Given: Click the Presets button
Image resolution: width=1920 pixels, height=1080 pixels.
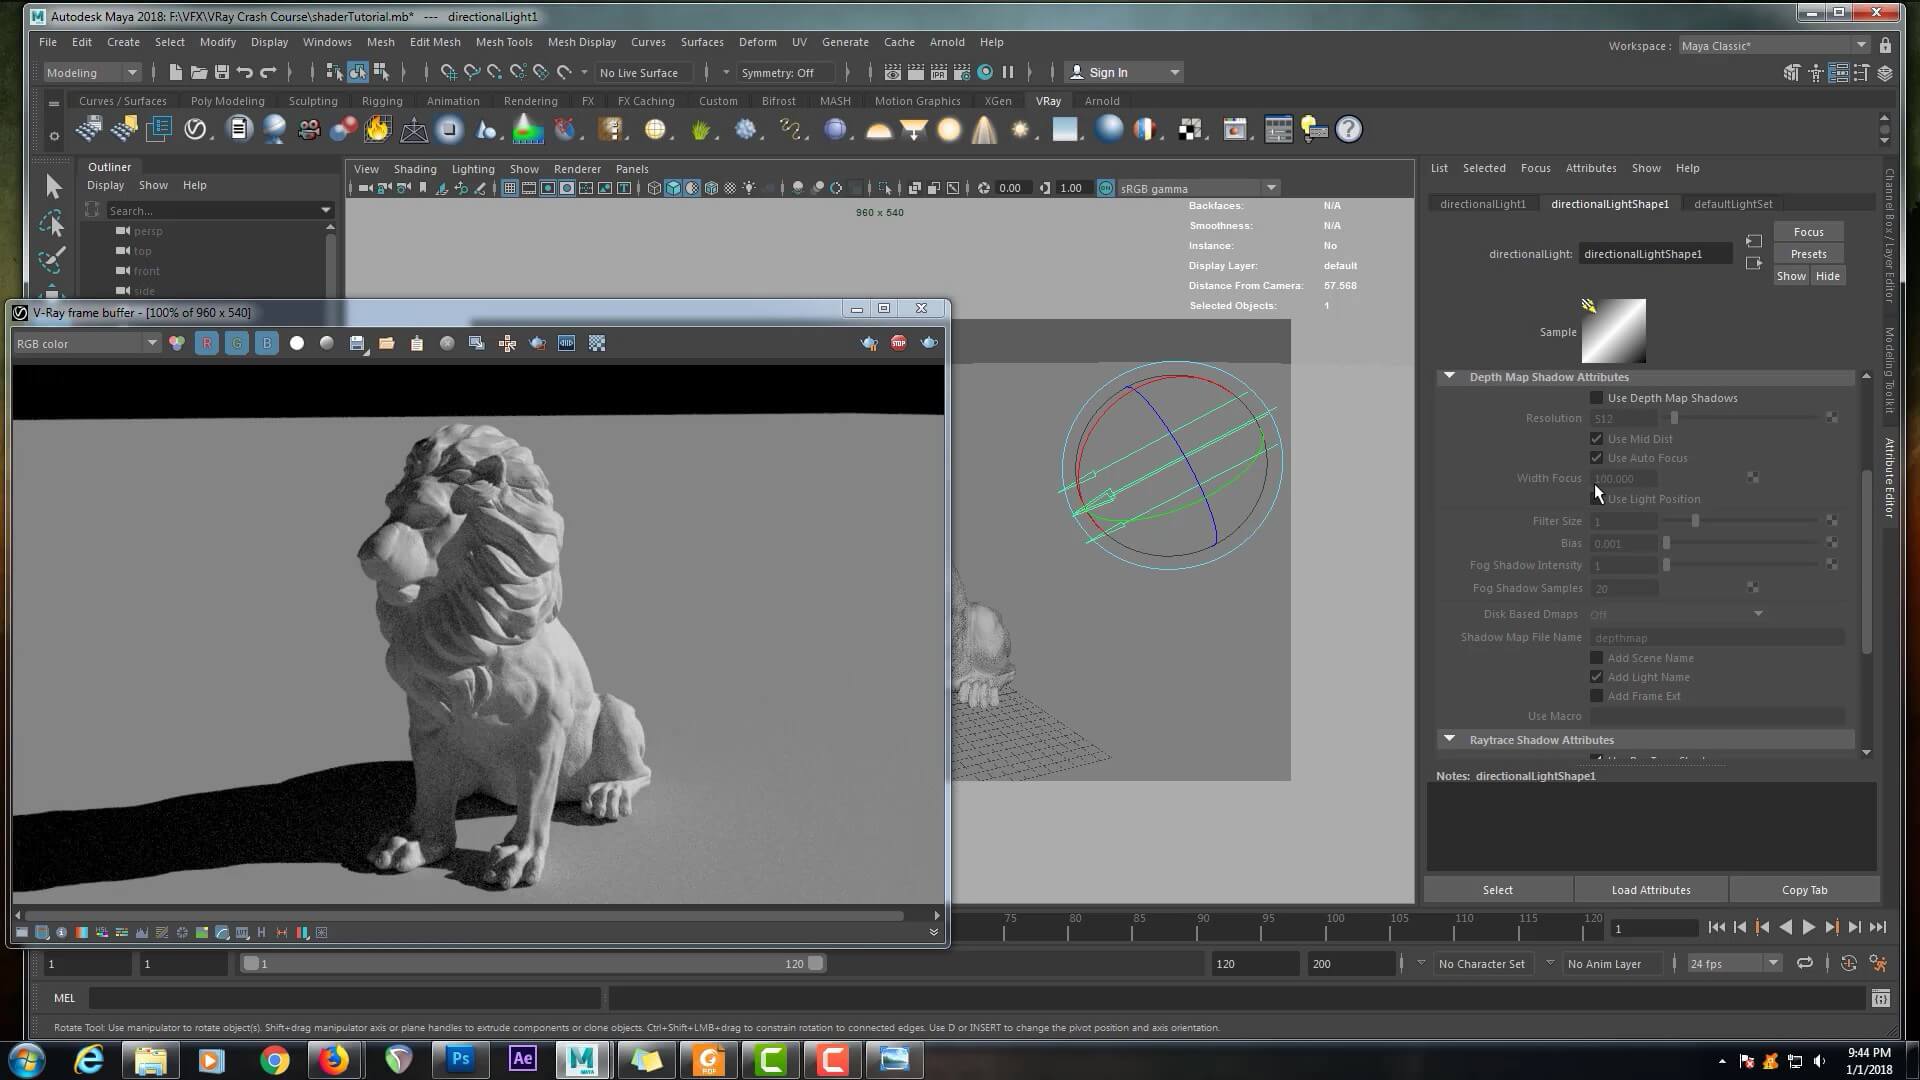Looking at the screenshot, I should [x=1808, y=254].
